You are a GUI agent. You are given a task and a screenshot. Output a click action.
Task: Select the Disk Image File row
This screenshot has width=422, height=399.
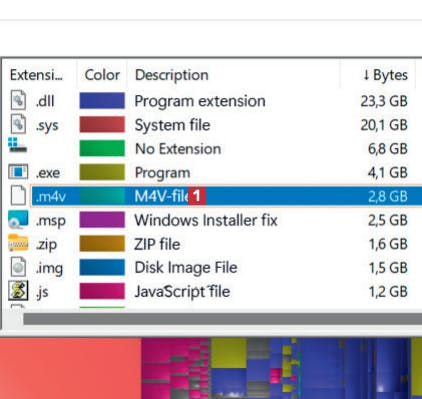point(213,268)
